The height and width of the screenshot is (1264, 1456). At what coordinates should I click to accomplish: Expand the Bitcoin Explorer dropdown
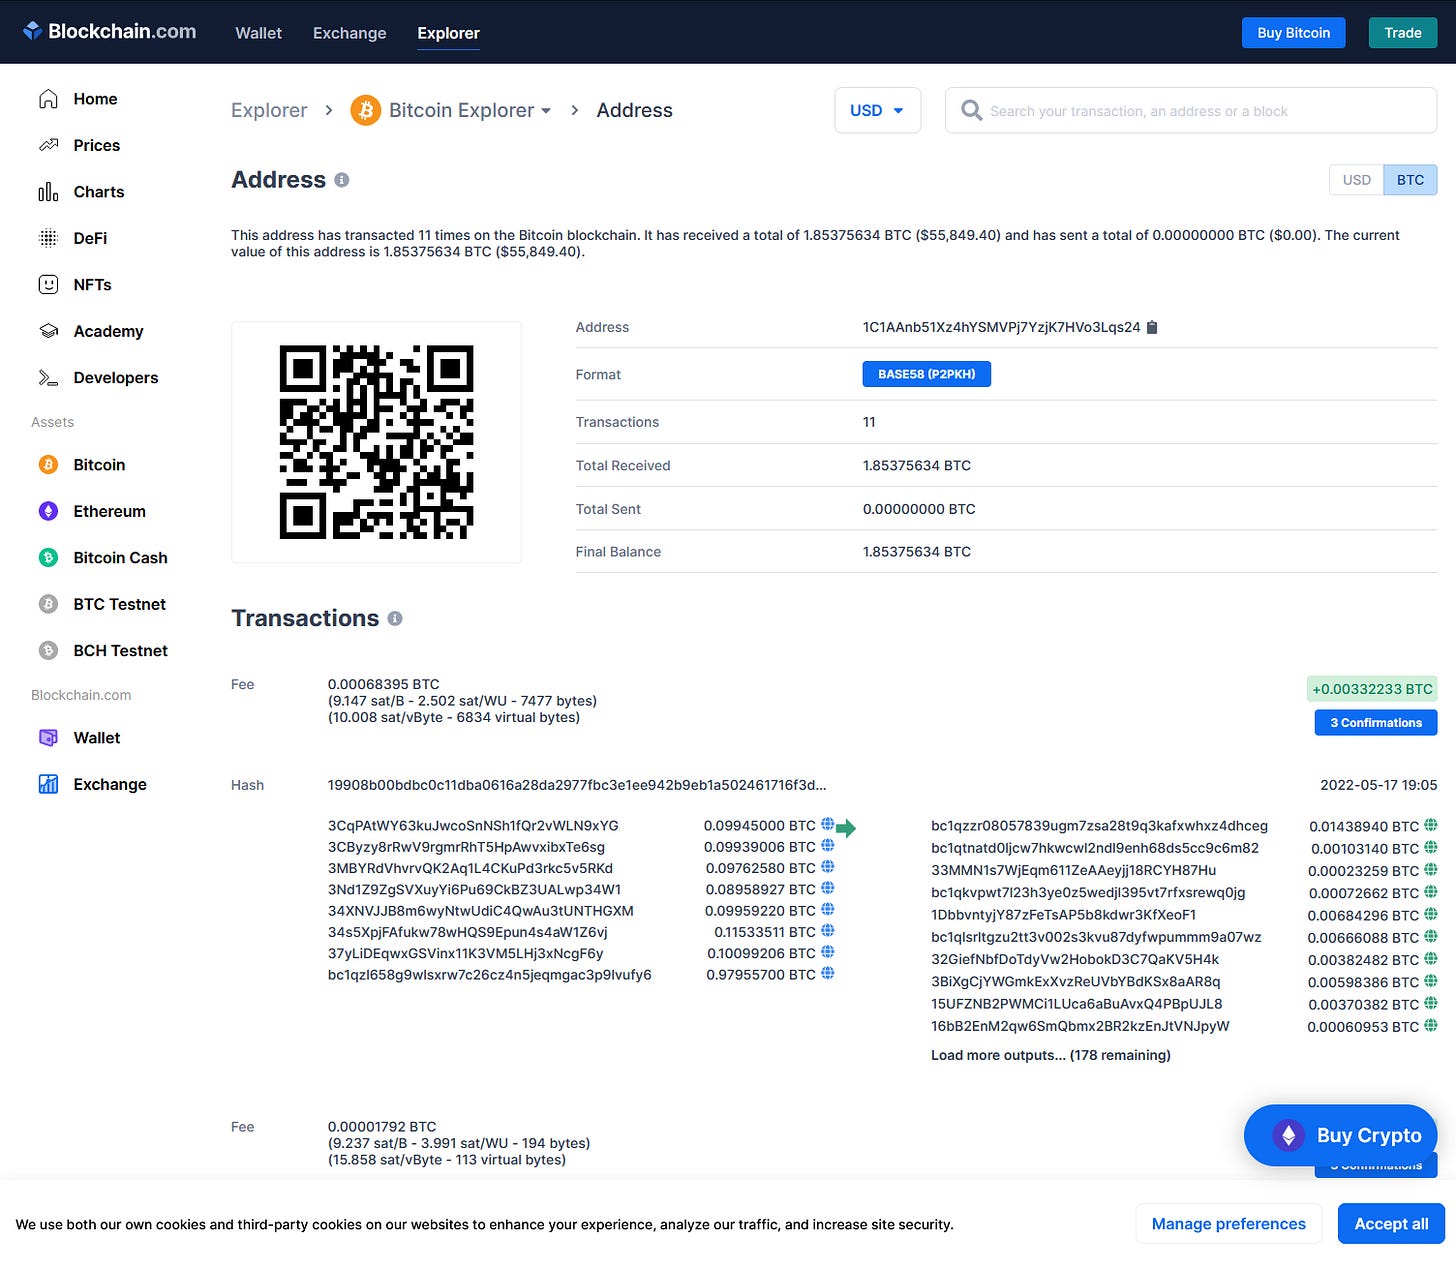pyautogui.click(x=546, y=111)
